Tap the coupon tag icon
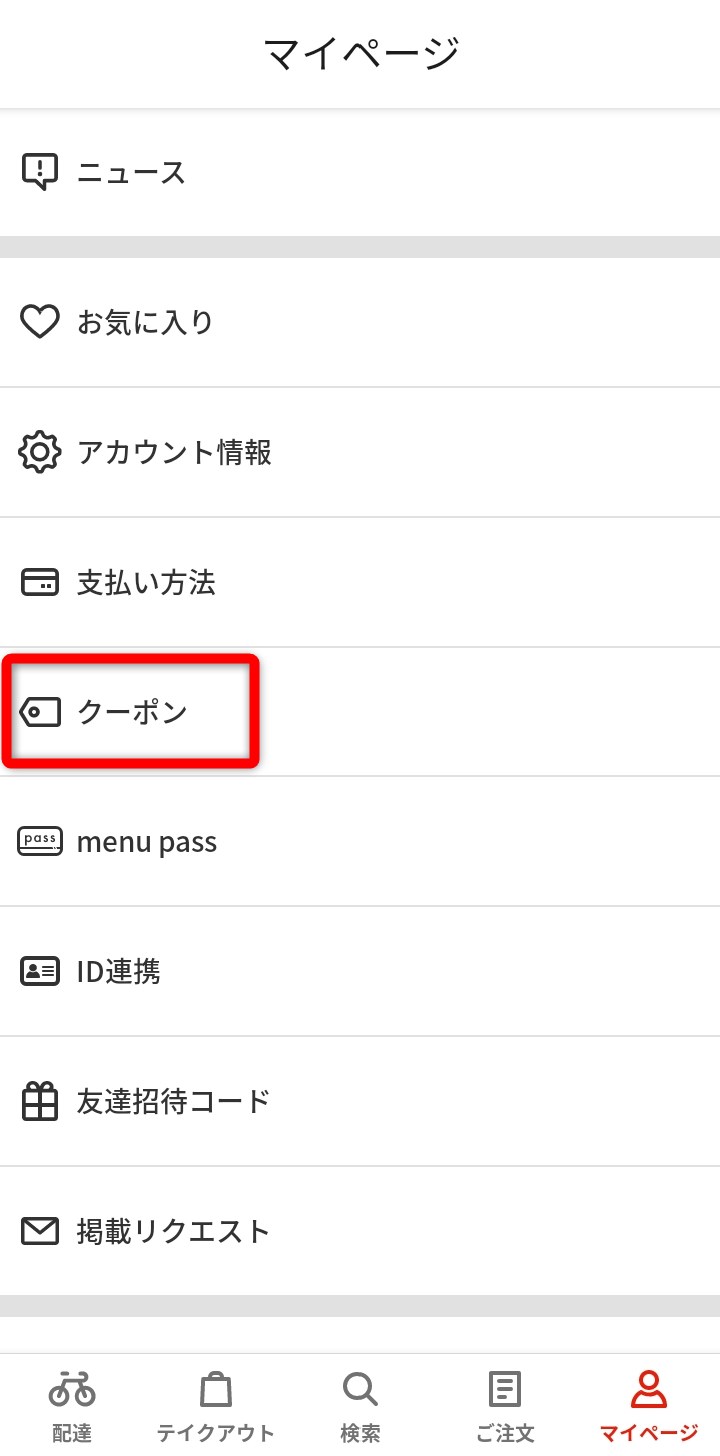Viewport: 720px width, 1456px height. [x=40, y=712]
